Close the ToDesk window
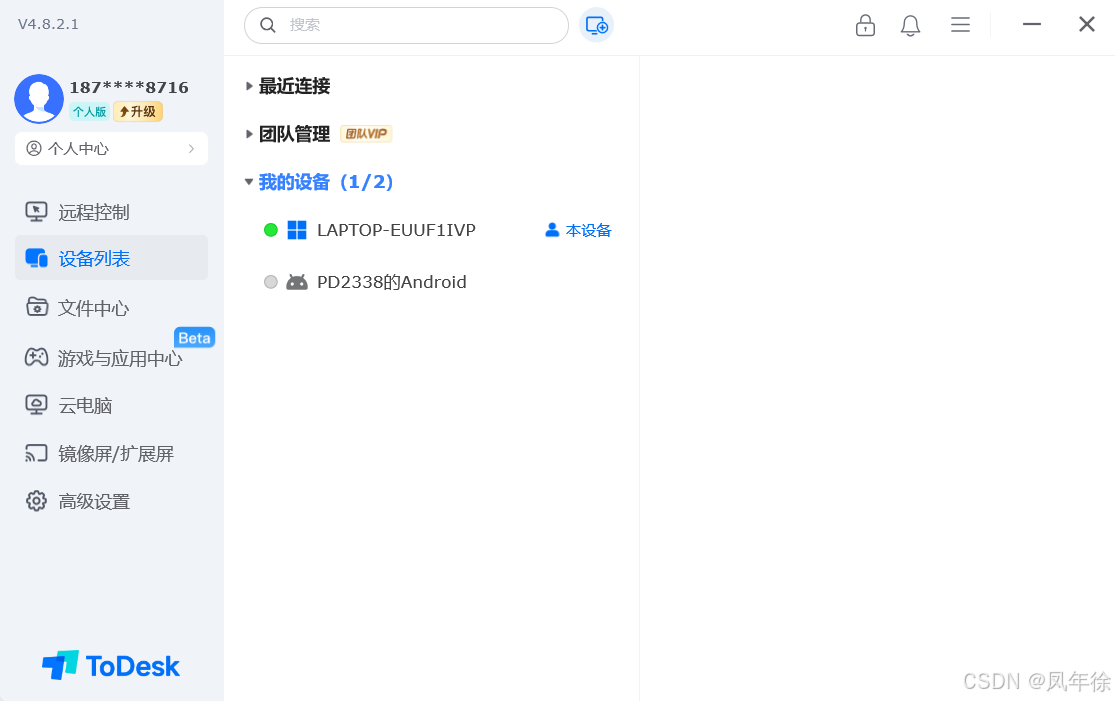Viewport: 1115px width, 701px height. (1086, 24)
